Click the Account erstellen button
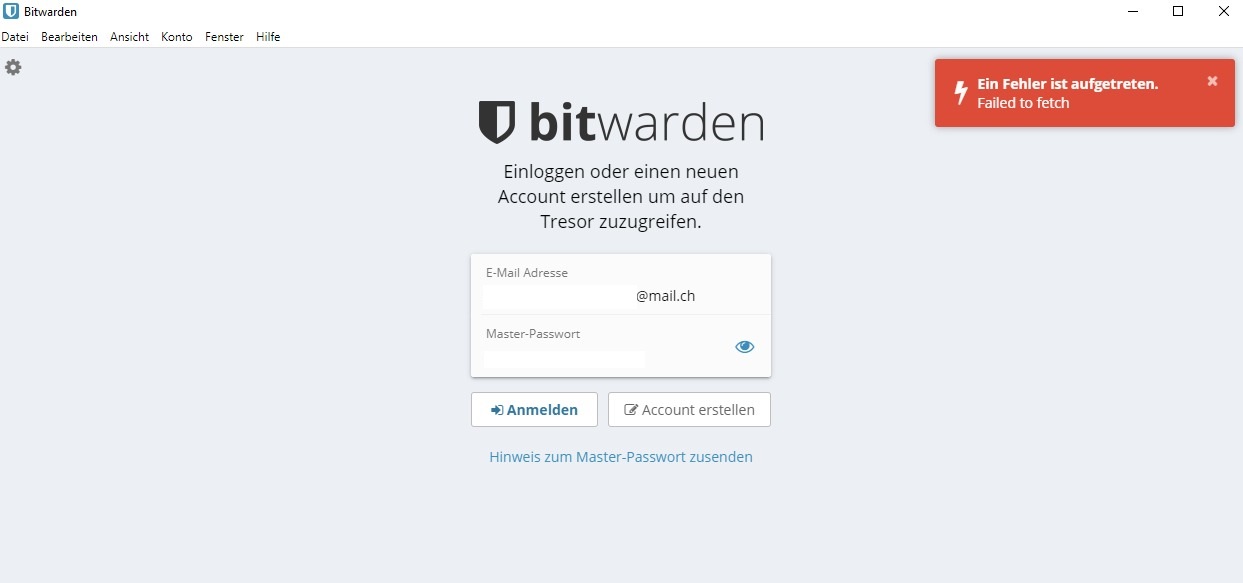 (689, 410)
